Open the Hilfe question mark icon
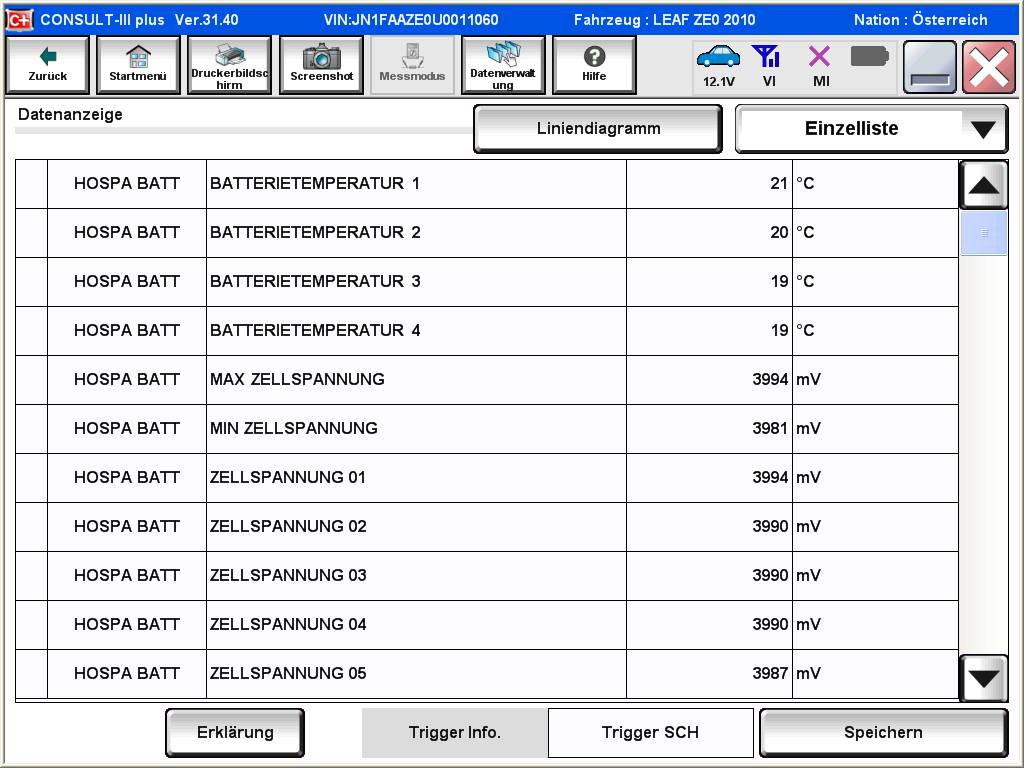The image size is (1024, 768). (594, 58)
